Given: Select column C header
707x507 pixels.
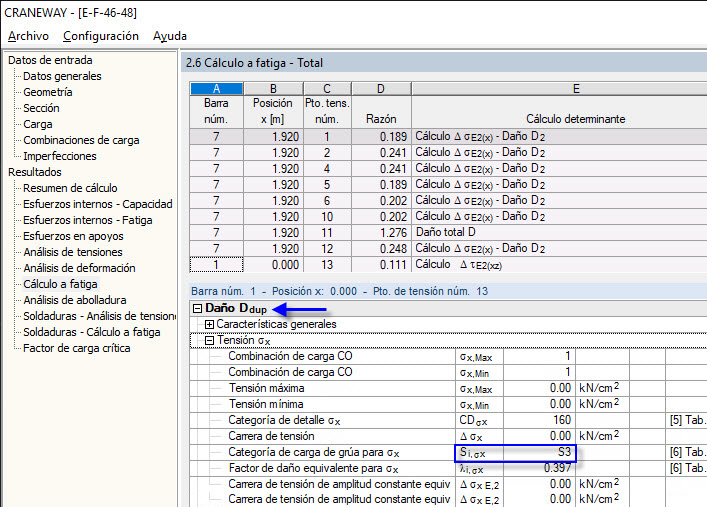Looking at the screenshot, I should click(x=327, y=88).
